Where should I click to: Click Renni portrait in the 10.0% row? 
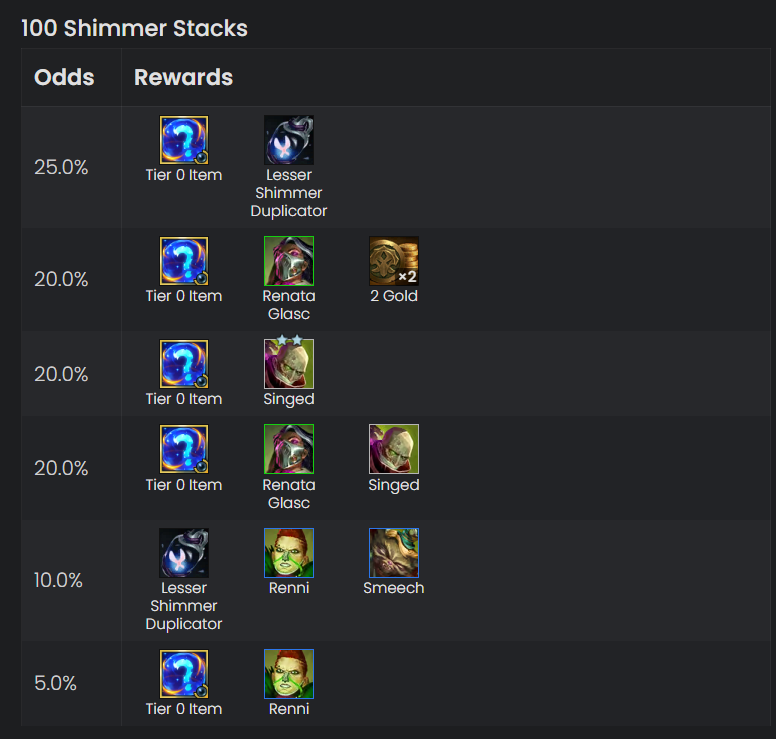(289, 553)
